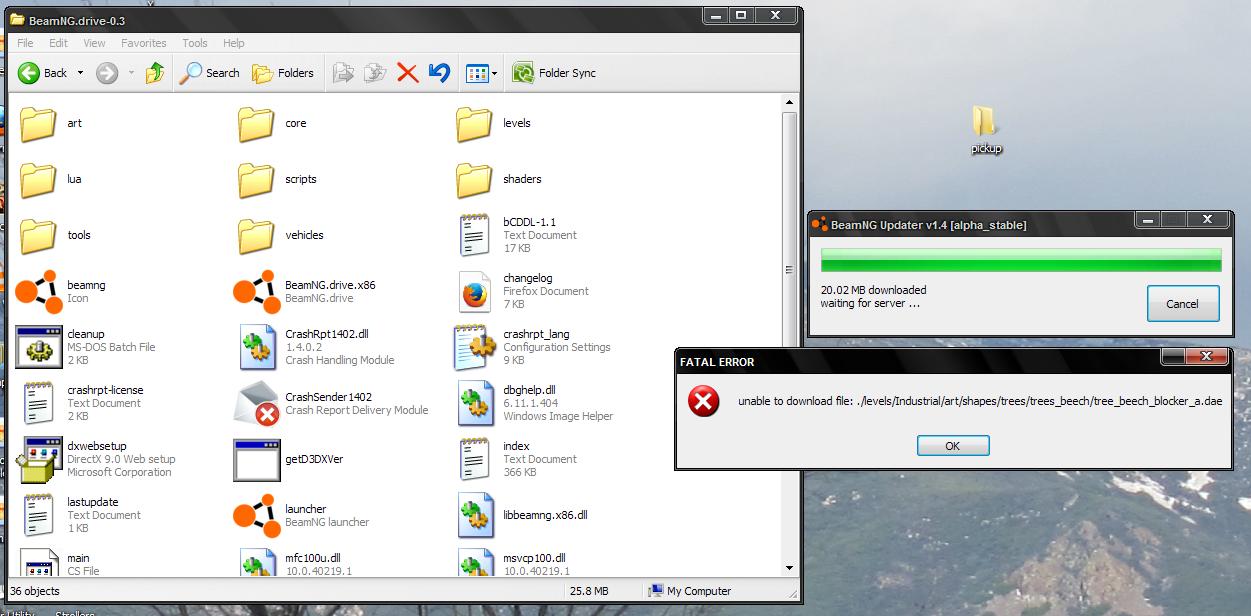This screenshot has height=616, width=1251.
Task: Open the scripts folder
Action: pos(256,180)
